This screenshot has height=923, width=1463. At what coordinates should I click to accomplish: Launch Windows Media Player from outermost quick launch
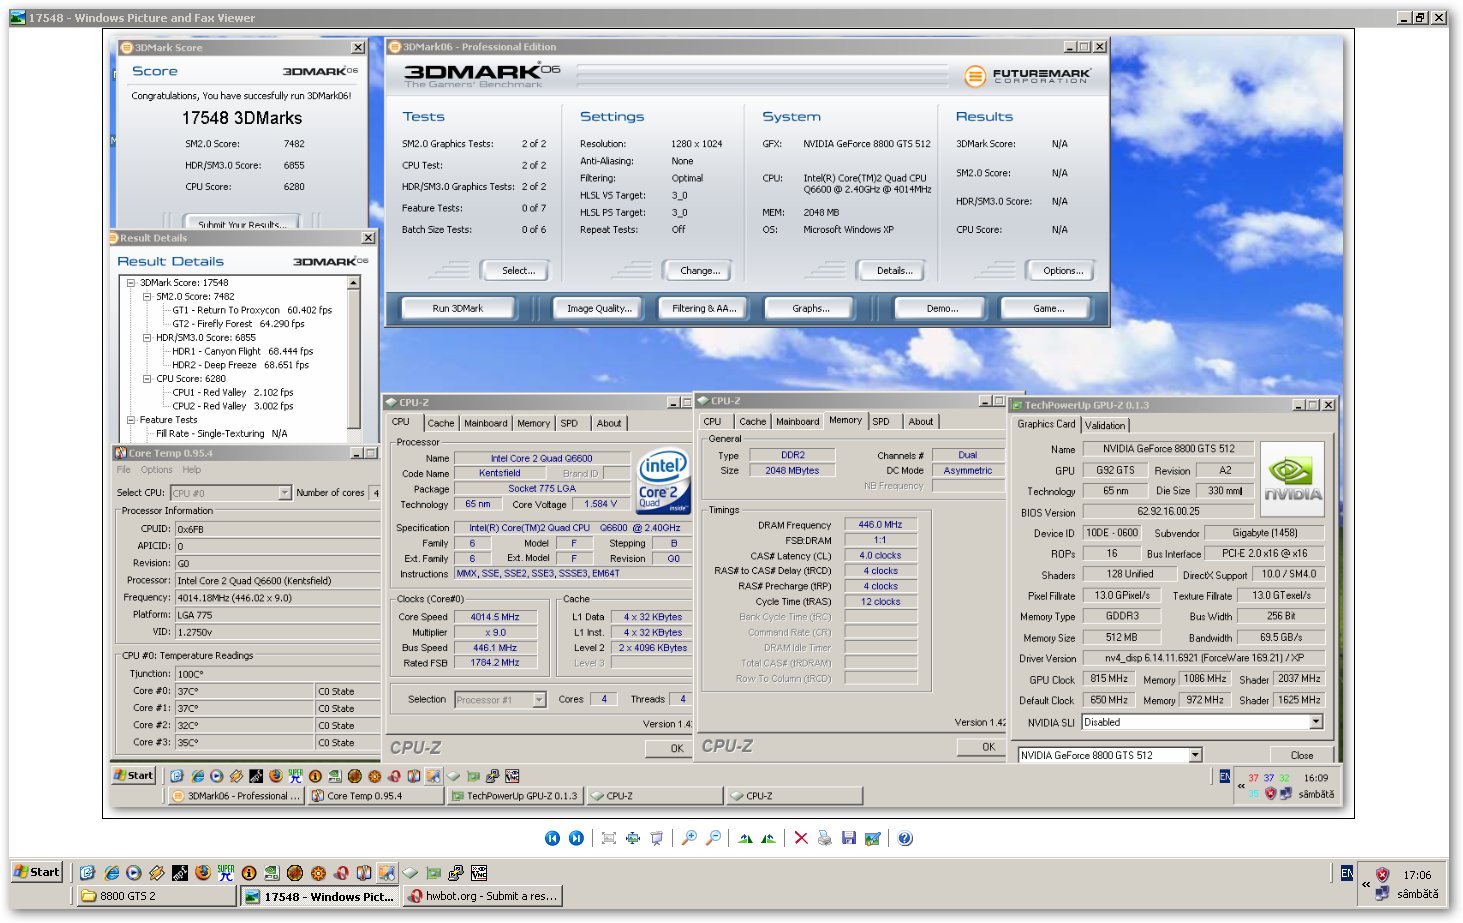(133, 873)
